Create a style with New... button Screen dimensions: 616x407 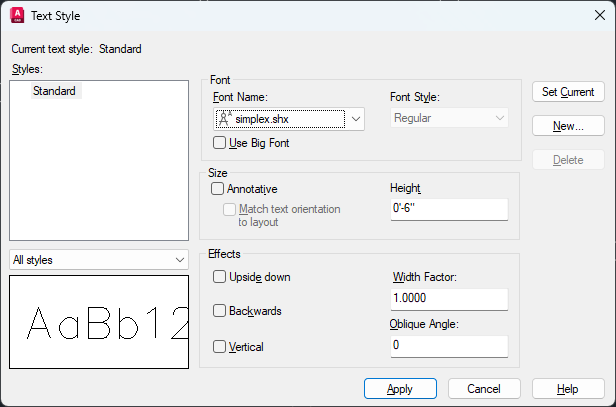pyautogui.click(x=568, y=126)
